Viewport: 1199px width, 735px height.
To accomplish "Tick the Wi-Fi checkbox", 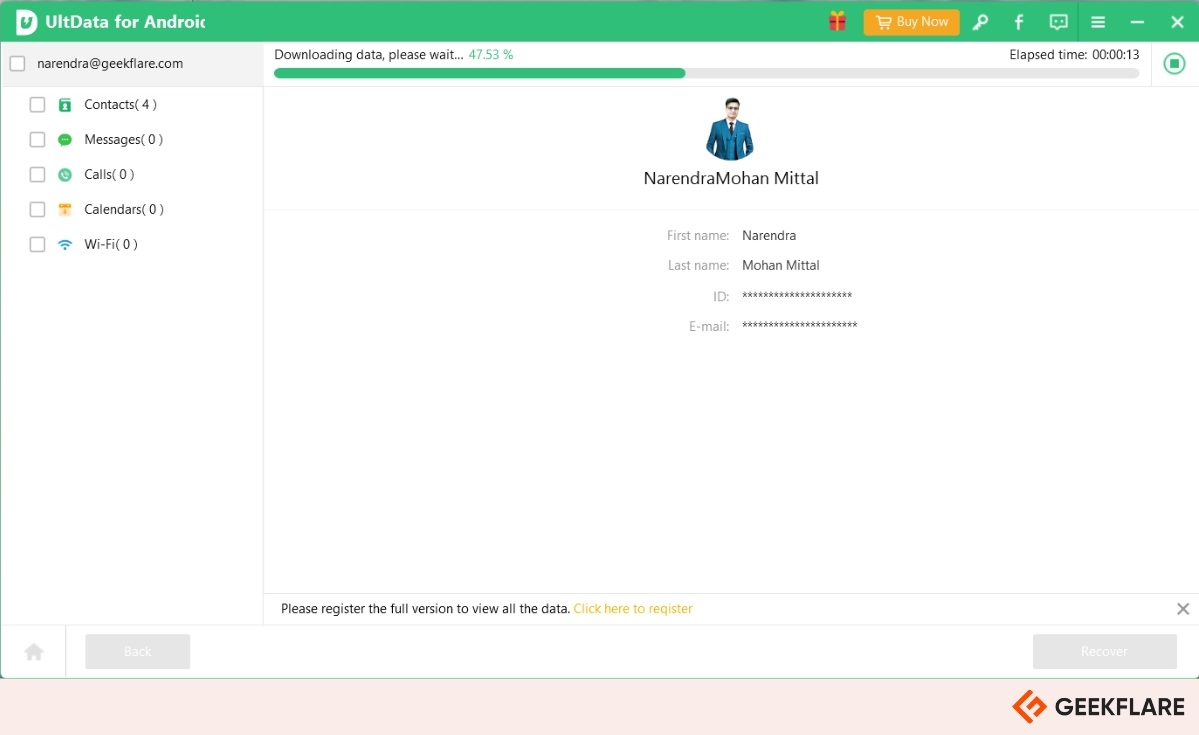I will [37, 244].
